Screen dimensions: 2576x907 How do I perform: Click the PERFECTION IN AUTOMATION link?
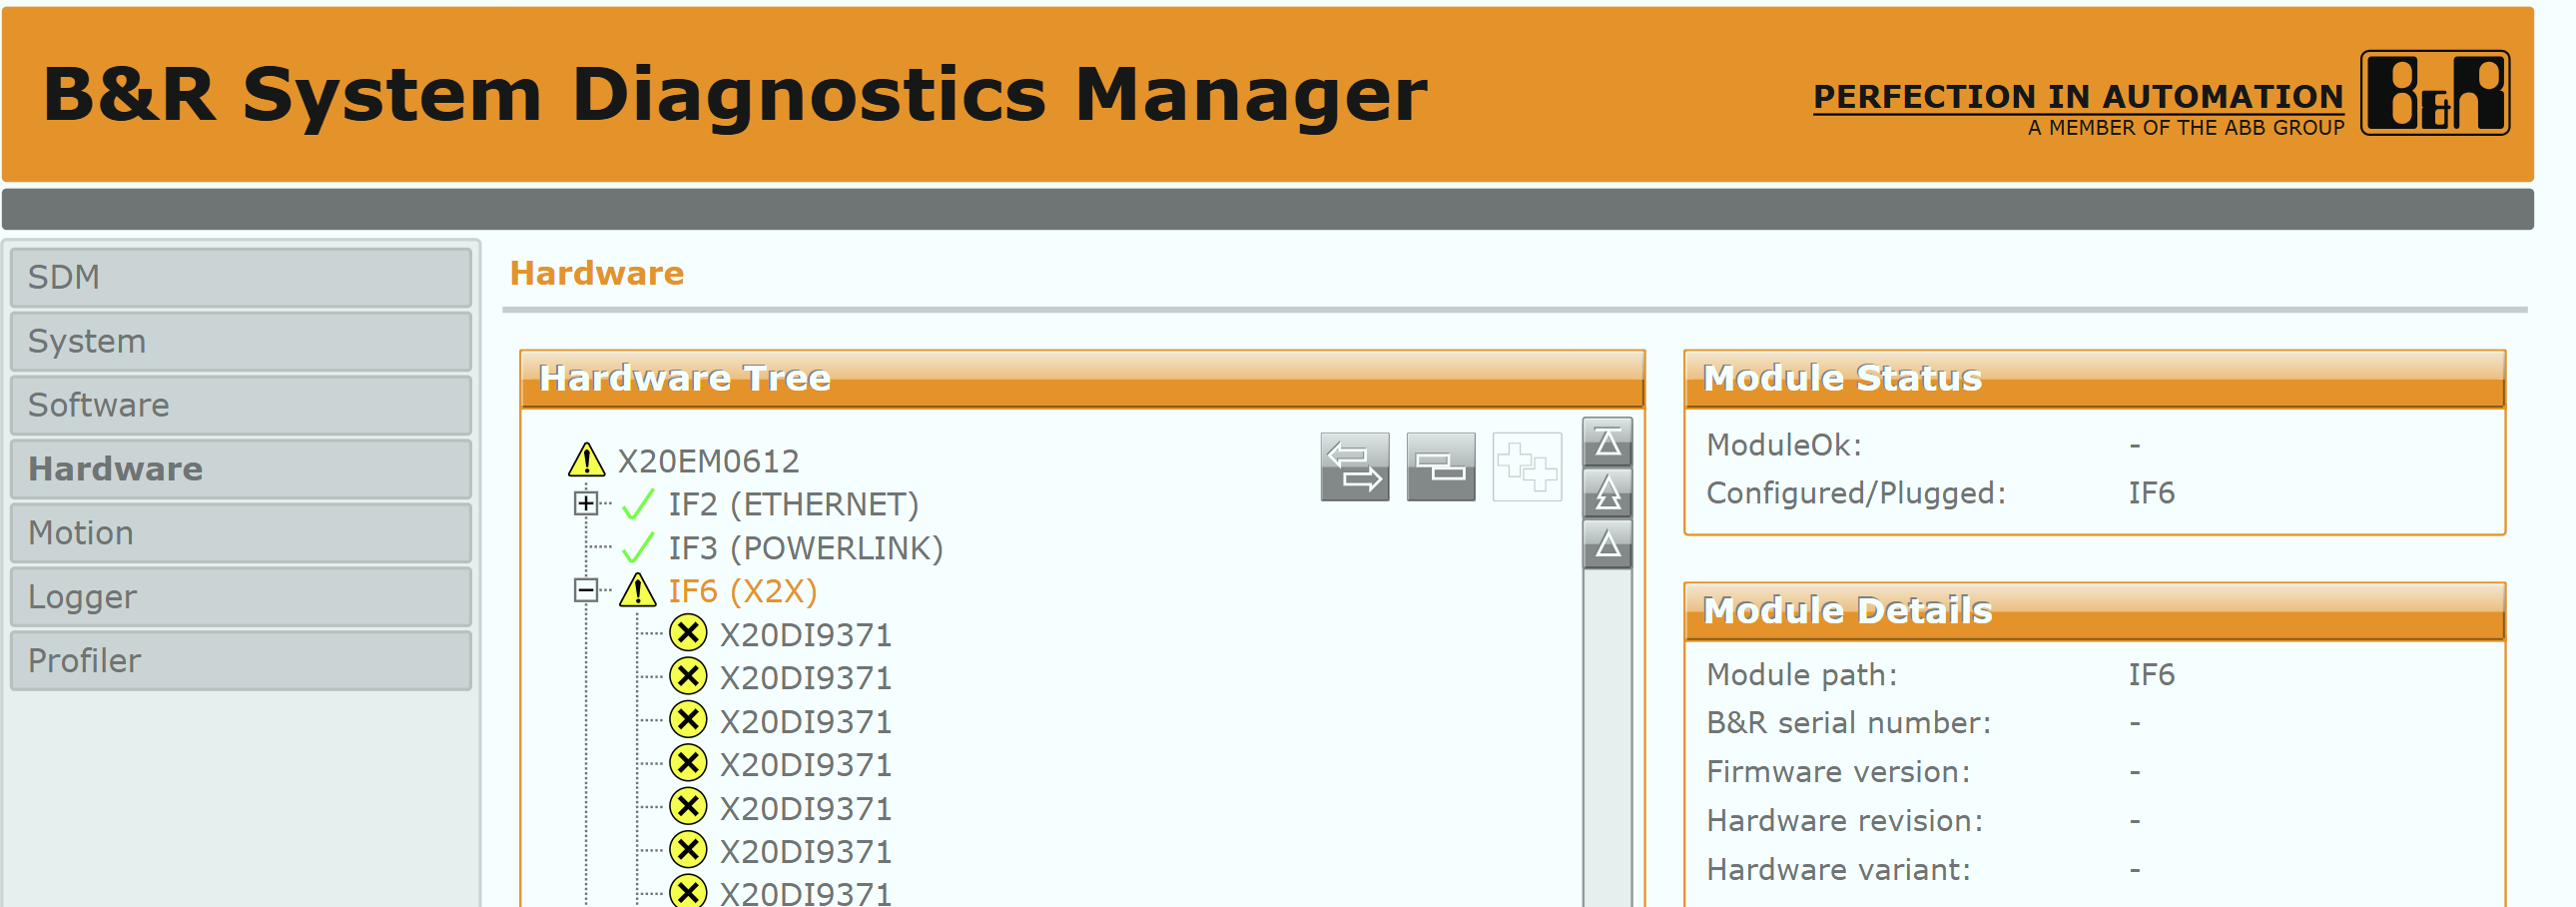point(2078,96)
